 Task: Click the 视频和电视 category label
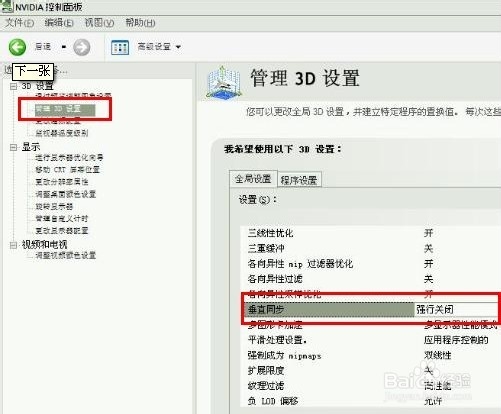(x=44, y=245)
